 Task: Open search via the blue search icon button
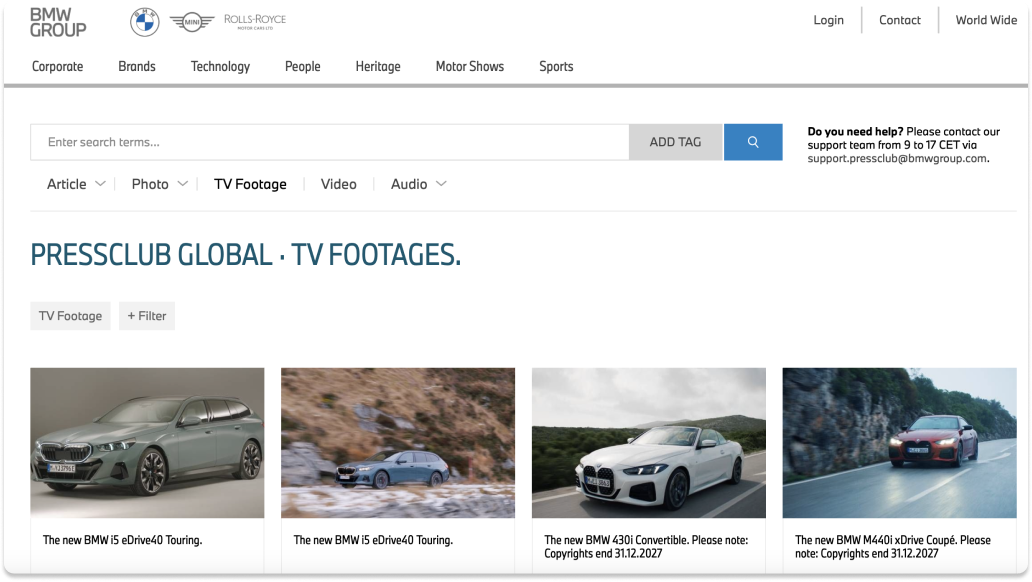752,141
